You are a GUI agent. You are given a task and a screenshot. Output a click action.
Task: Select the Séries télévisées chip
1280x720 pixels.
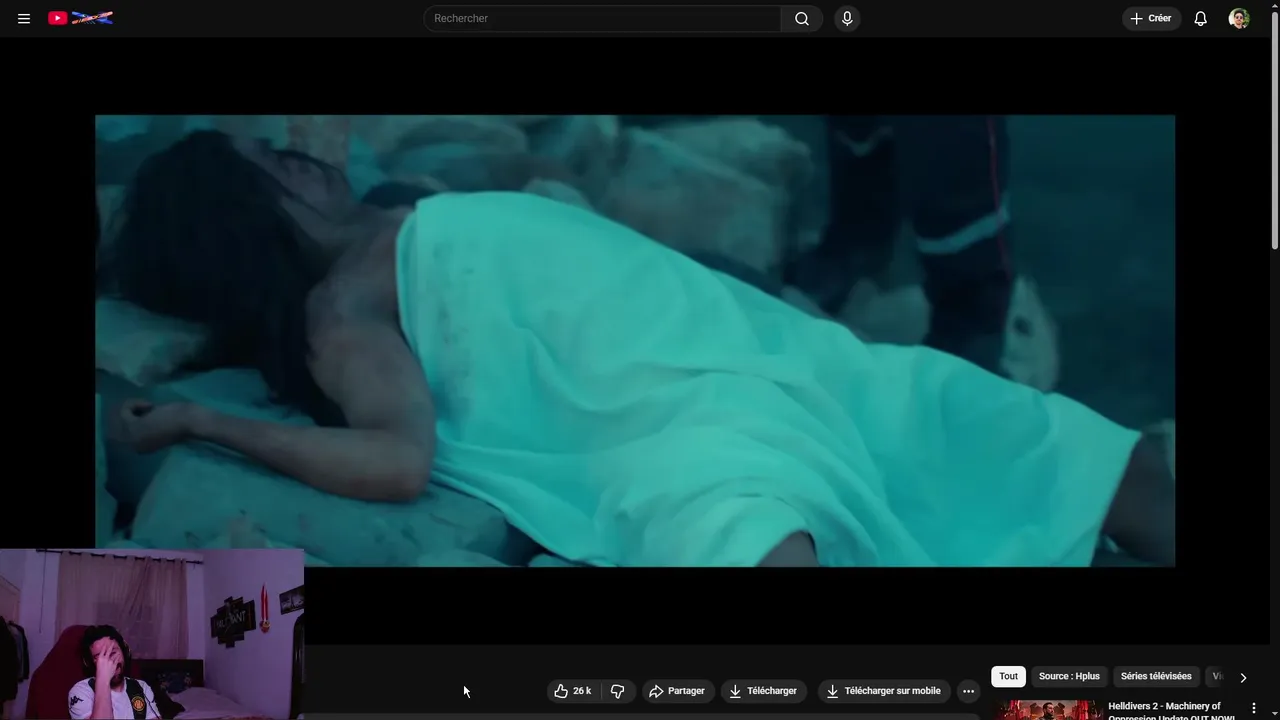click(x=1156, y=676)
